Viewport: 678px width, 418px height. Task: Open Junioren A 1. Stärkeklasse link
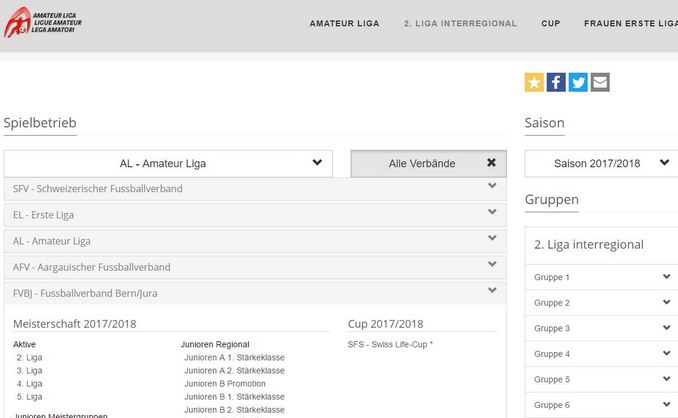234,358
